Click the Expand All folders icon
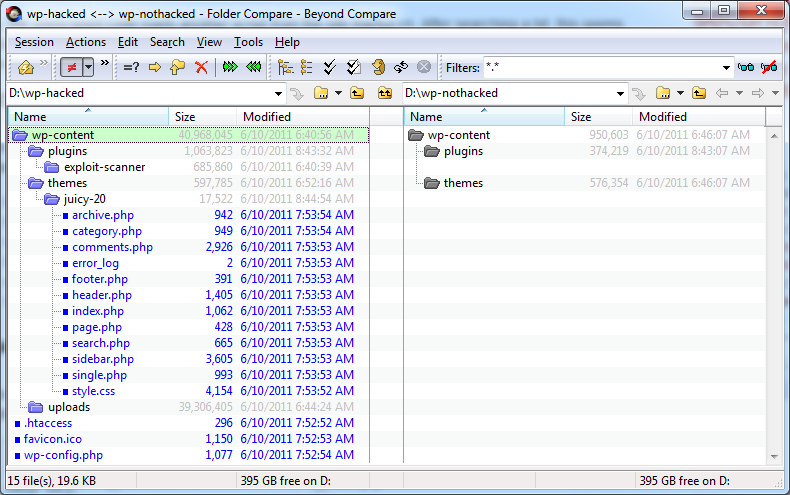 click(286, 67)
